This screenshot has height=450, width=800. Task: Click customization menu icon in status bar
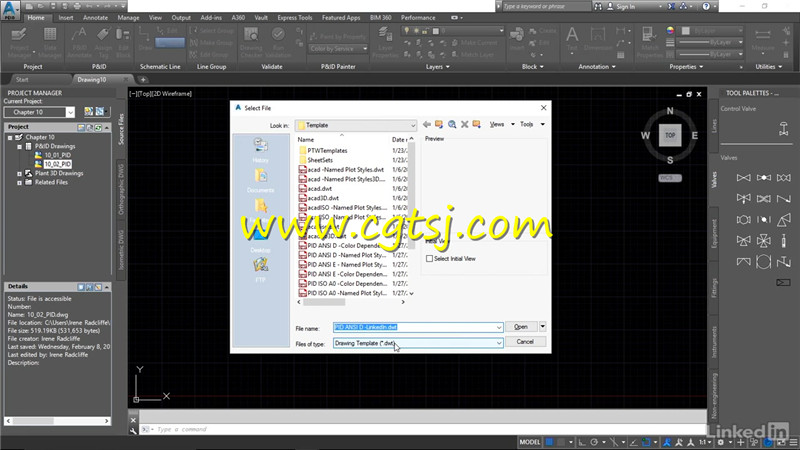click(x=793, y=442)
